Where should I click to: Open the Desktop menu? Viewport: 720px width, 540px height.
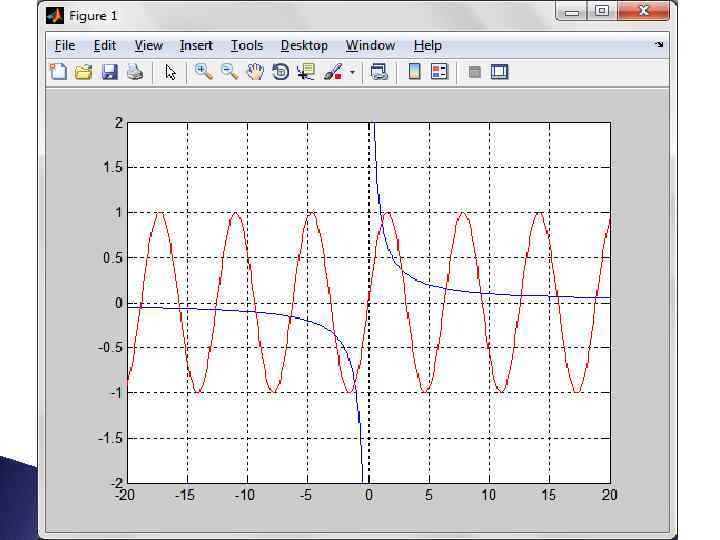(x=304, y=45)
